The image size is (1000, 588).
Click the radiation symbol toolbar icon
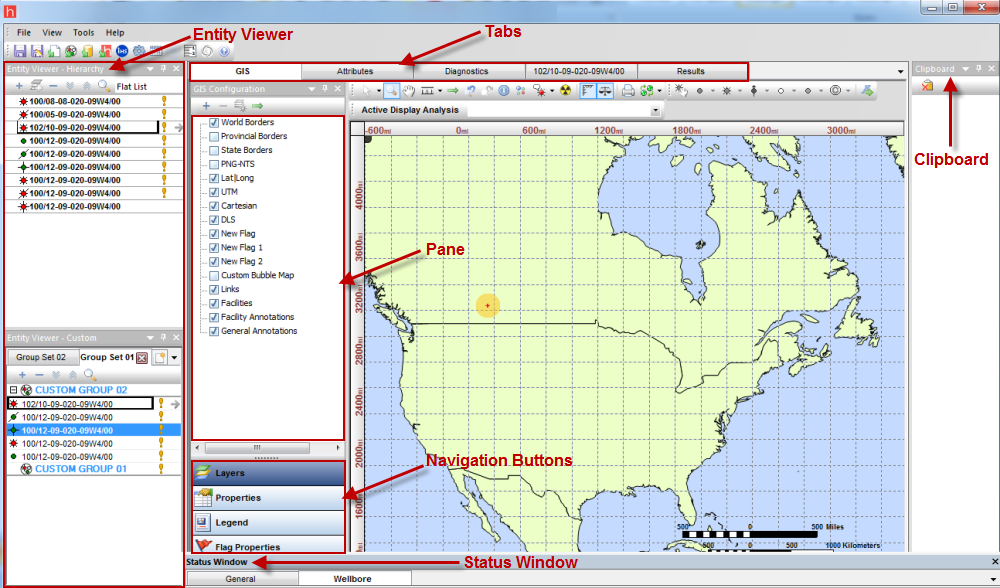[x=565, y=90]
